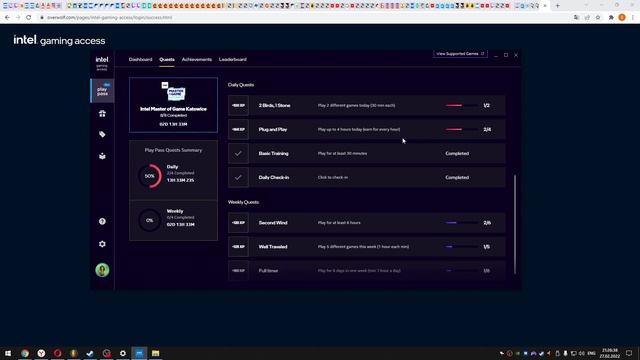Screen dimensions: 640x360
Task: Open the gift rewards sidebar icon
Action: pyautogui.click(x=102, y=113)
